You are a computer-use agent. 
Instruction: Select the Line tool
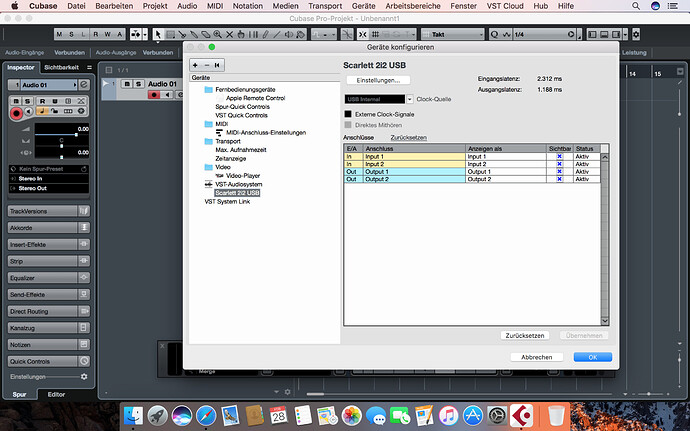click(277, 34)
